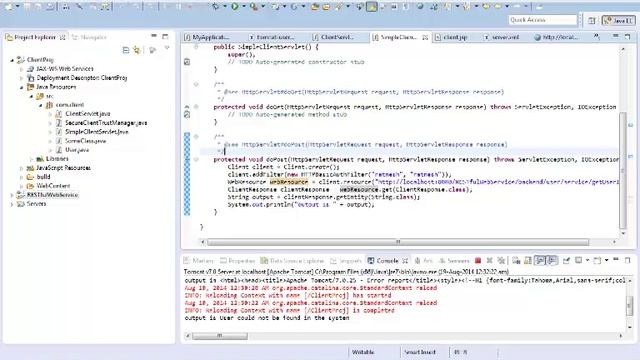This screenshot has height=360, width=640.
Task: Click the Console horizontal scrollbar
Action: click(x=220, y=336)
